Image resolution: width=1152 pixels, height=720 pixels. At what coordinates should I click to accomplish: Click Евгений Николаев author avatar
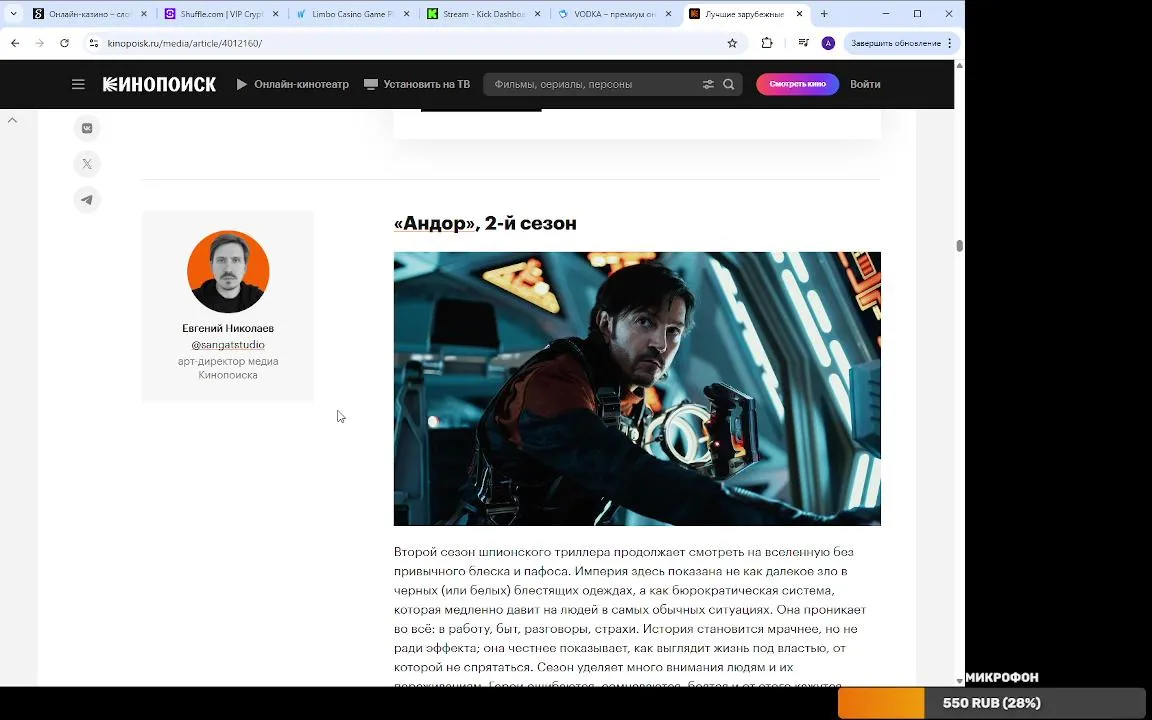[x=228, y=272]
